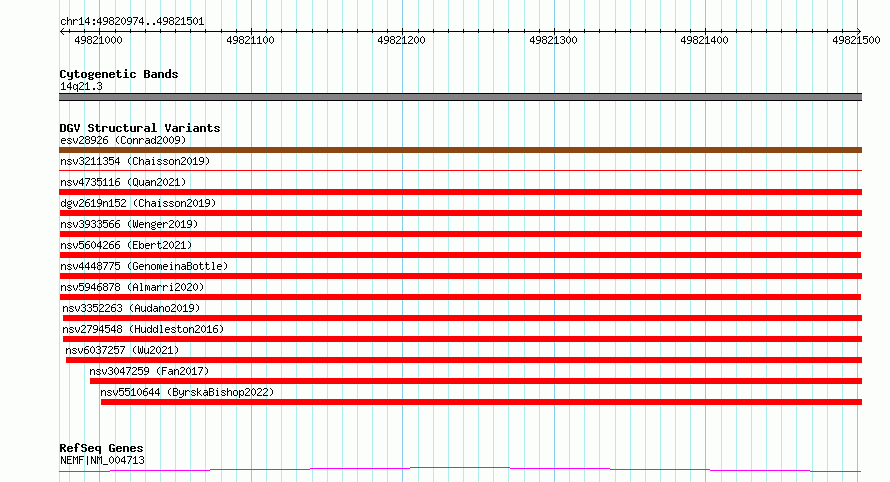This screenshot has width=890, height=482.
Task: Open nsv6037257 (Wu2021) variant
Action: (122, 350)
